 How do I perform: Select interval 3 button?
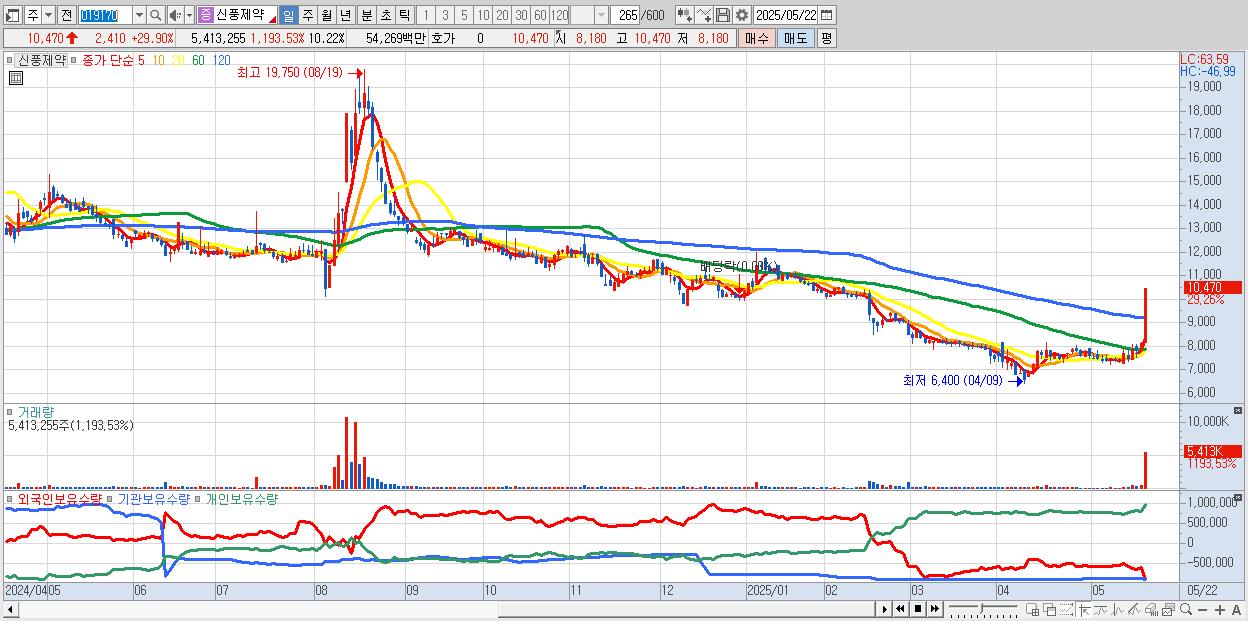445,15
